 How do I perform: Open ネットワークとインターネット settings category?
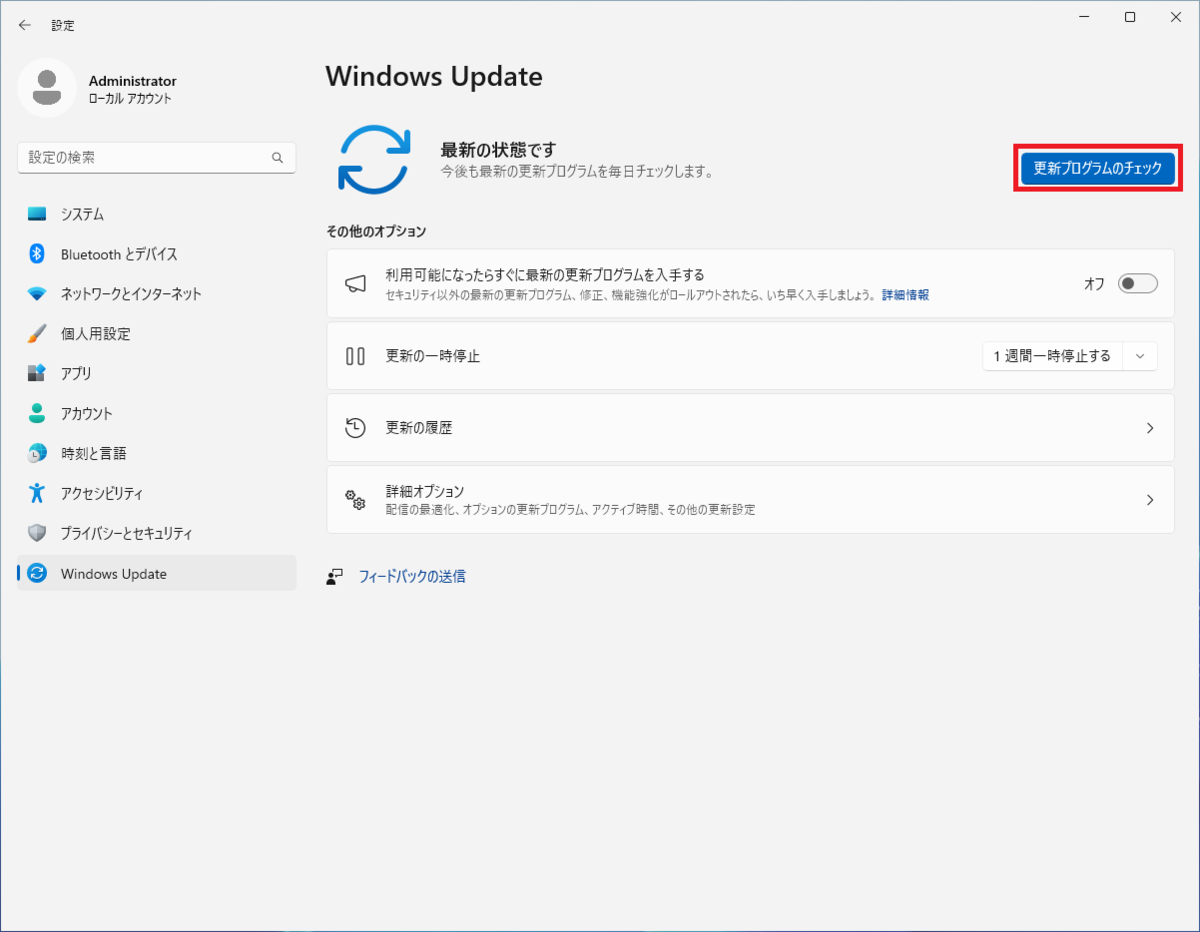coord(157,294)
